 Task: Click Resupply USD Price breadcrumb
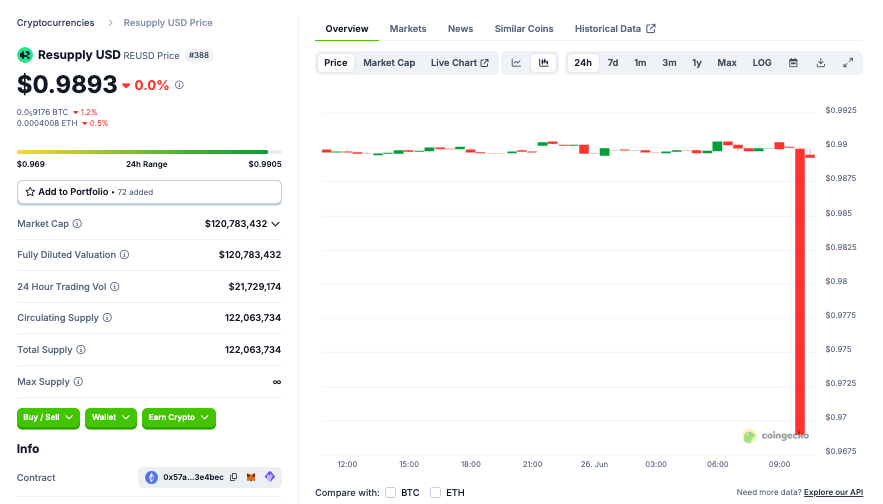[168, 23]
